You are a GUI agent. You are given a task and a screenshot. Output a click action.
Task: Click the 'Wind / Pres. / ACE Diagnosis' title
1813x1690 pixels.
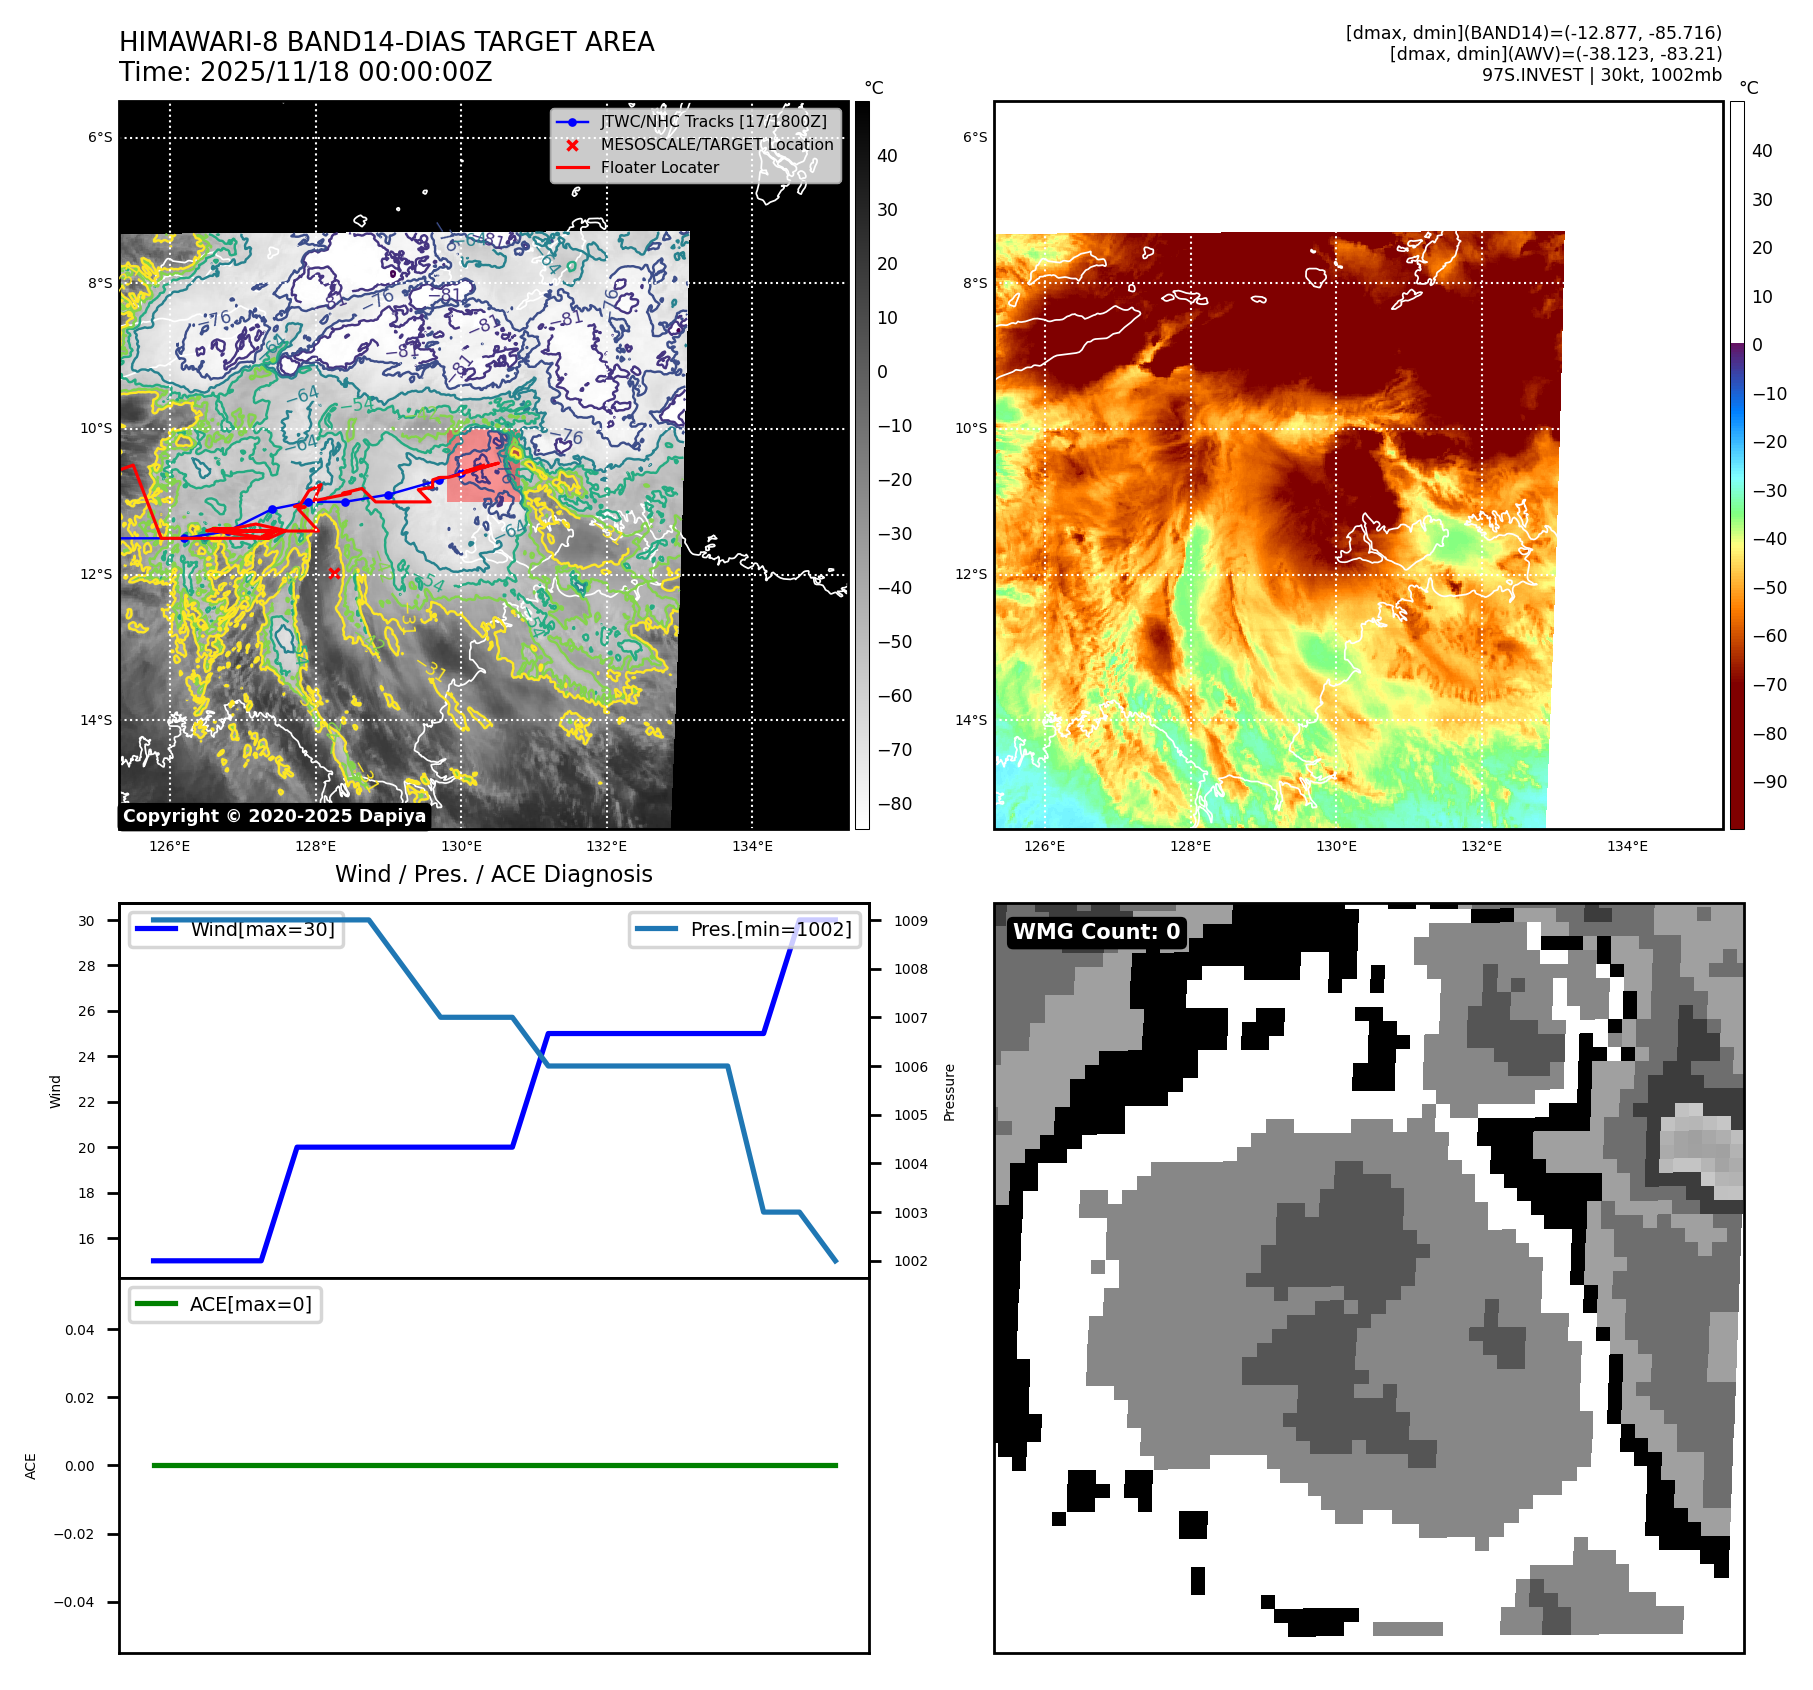tap(493, 874)
